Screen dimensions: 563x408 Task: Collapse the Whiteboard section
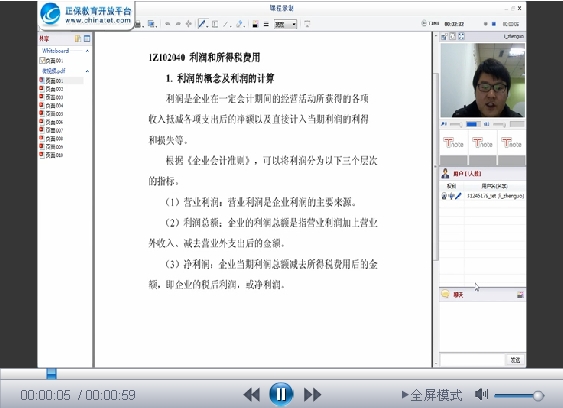87,51
